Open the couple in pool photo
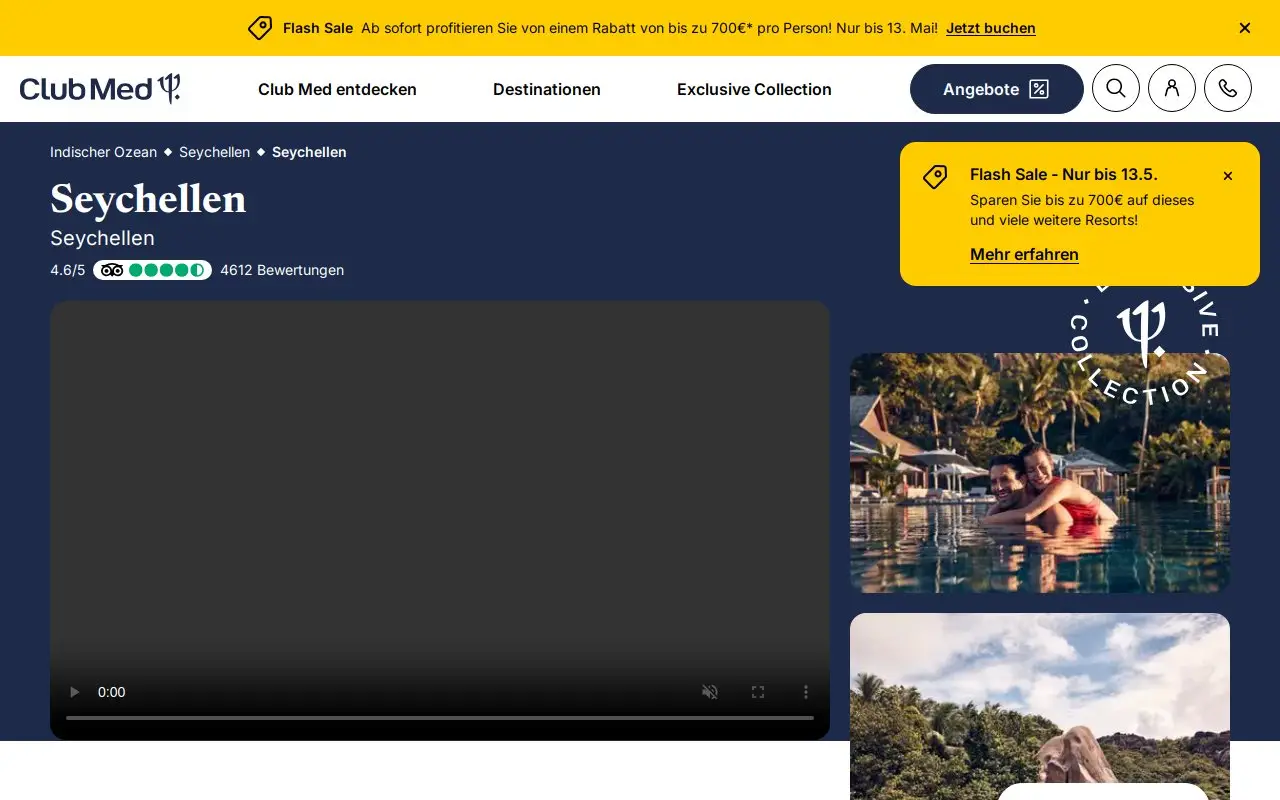 pos(1040,473)
